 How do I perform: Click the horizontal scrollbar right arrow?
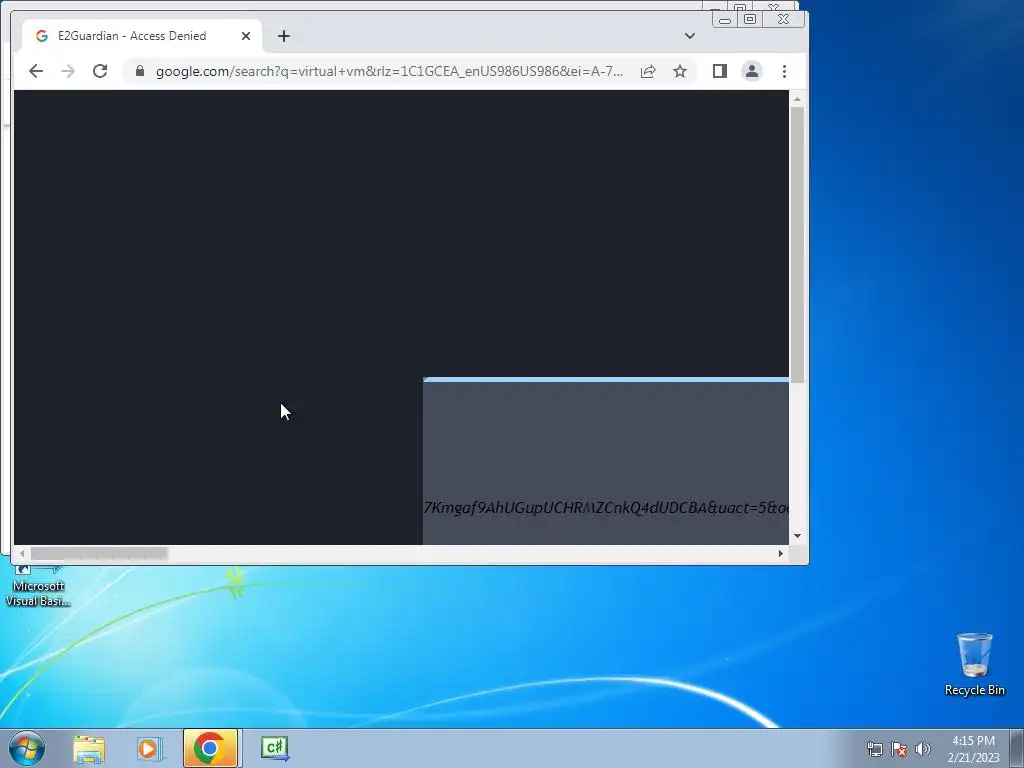point(780,554)
